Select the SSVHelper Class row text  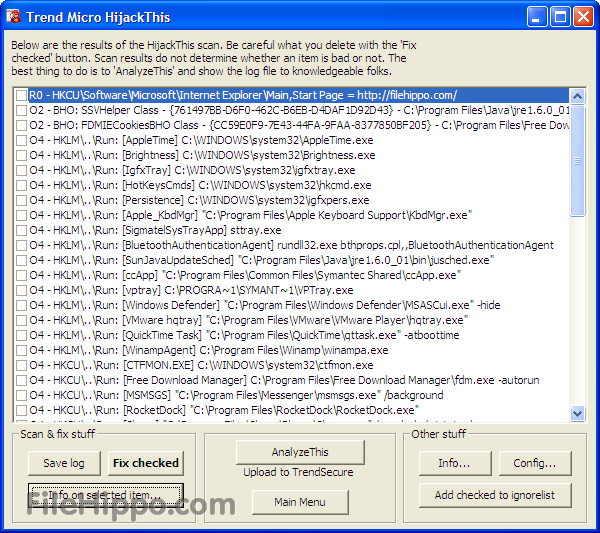click(x=299, y=110)
